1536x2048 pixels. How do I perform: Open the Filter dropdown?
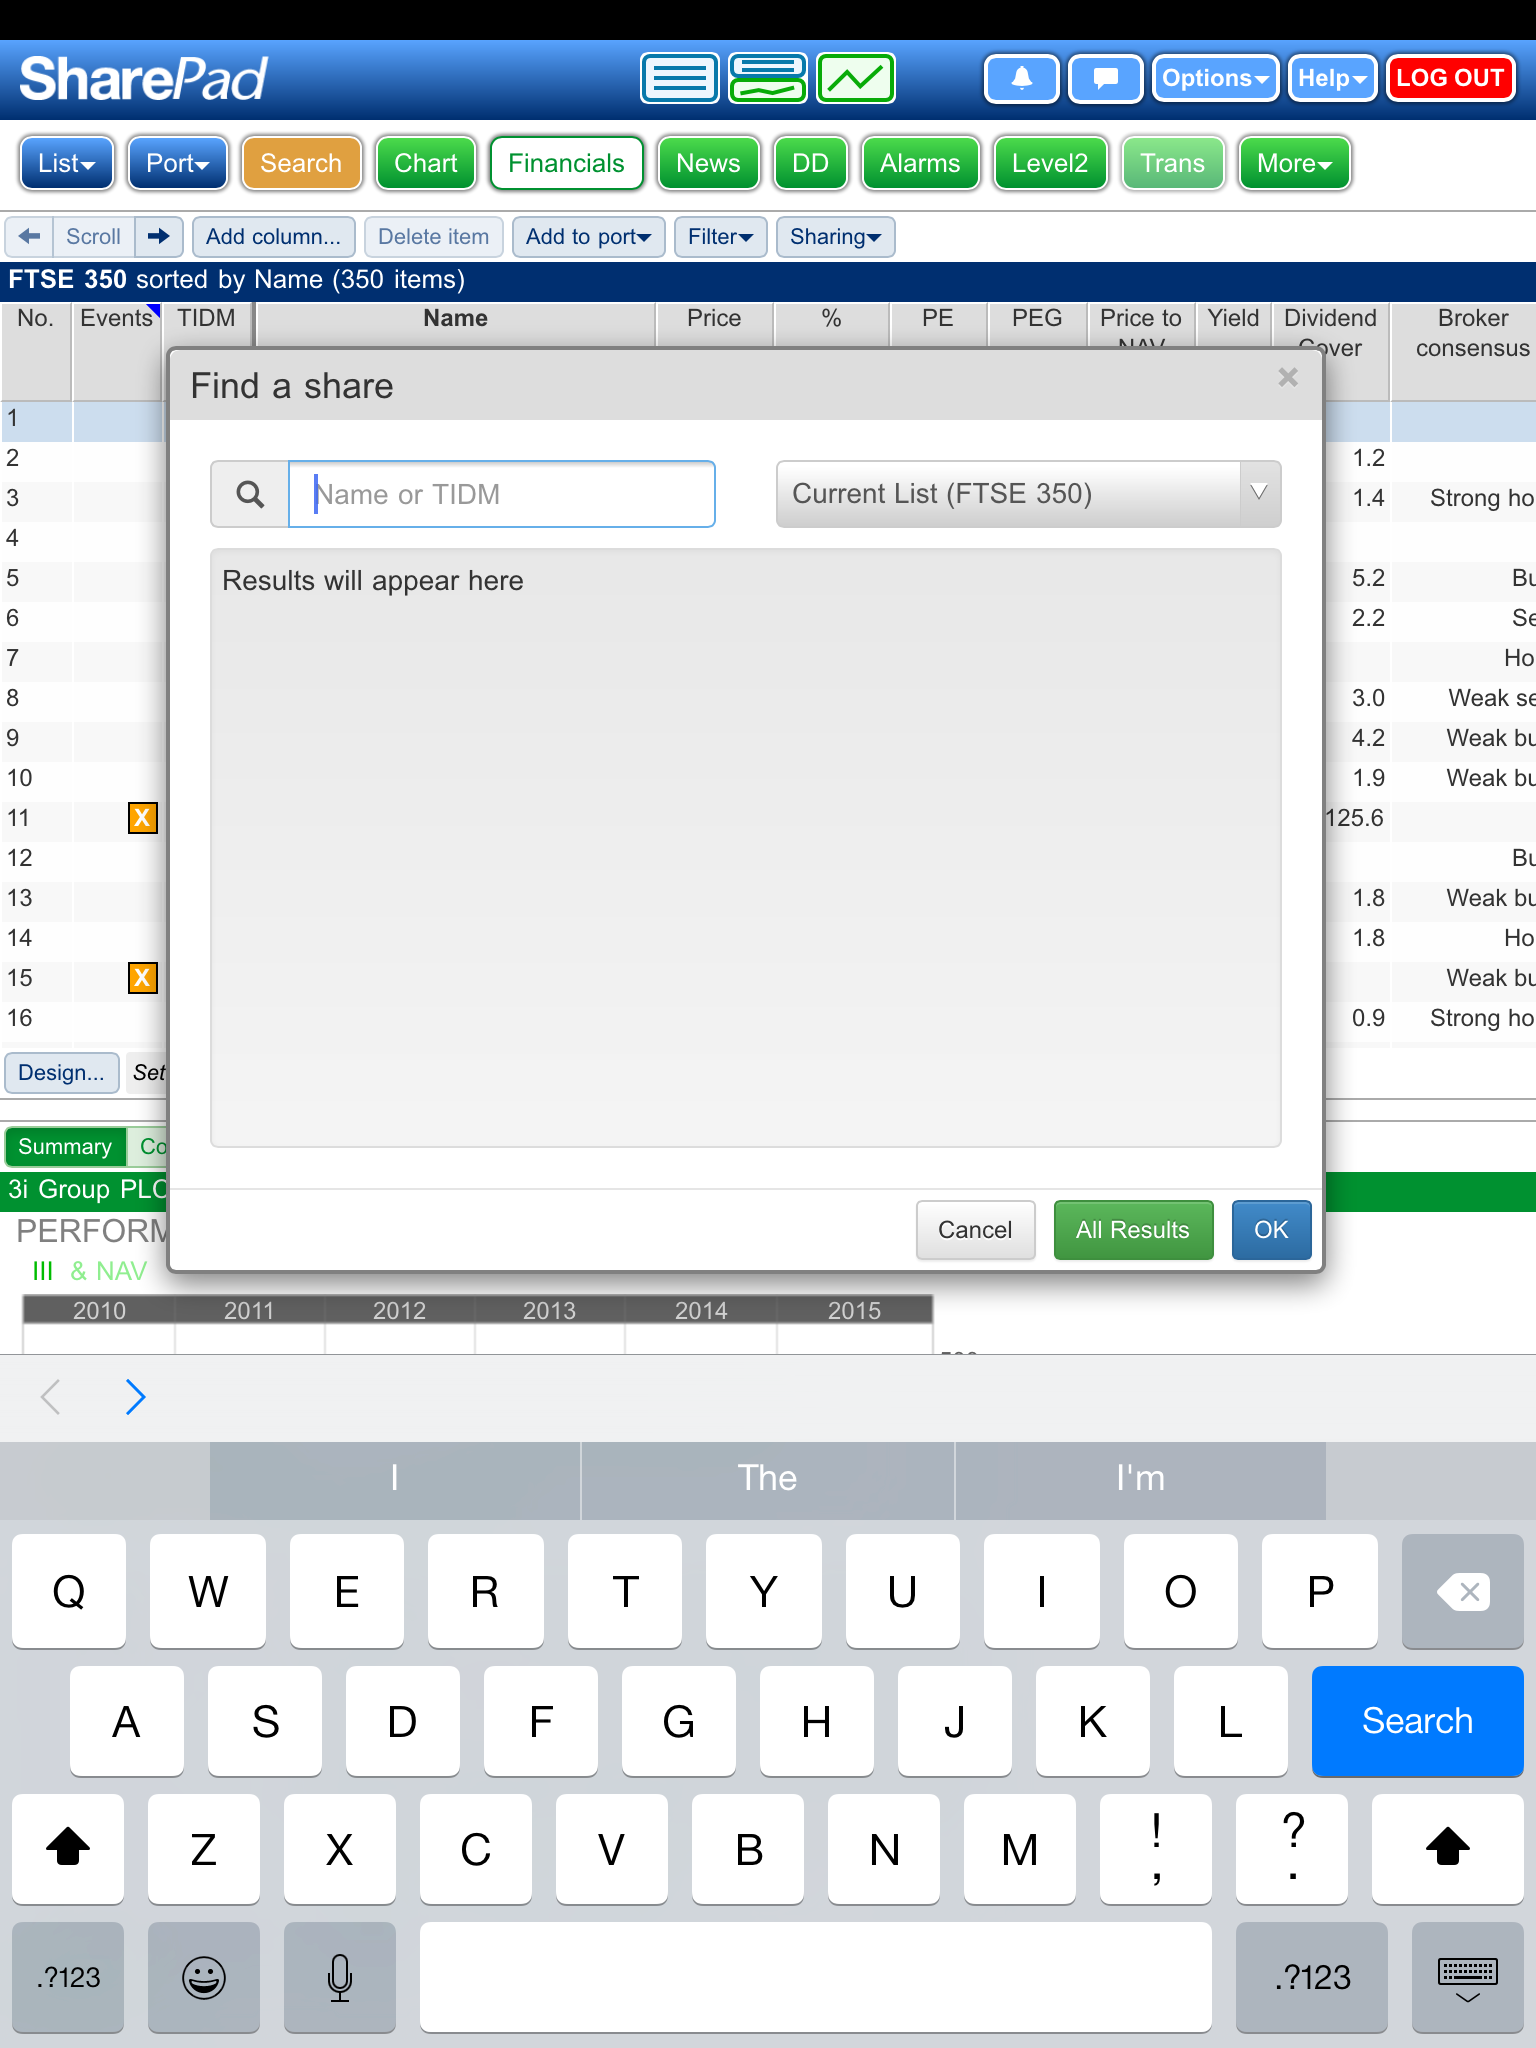[720, 237]
